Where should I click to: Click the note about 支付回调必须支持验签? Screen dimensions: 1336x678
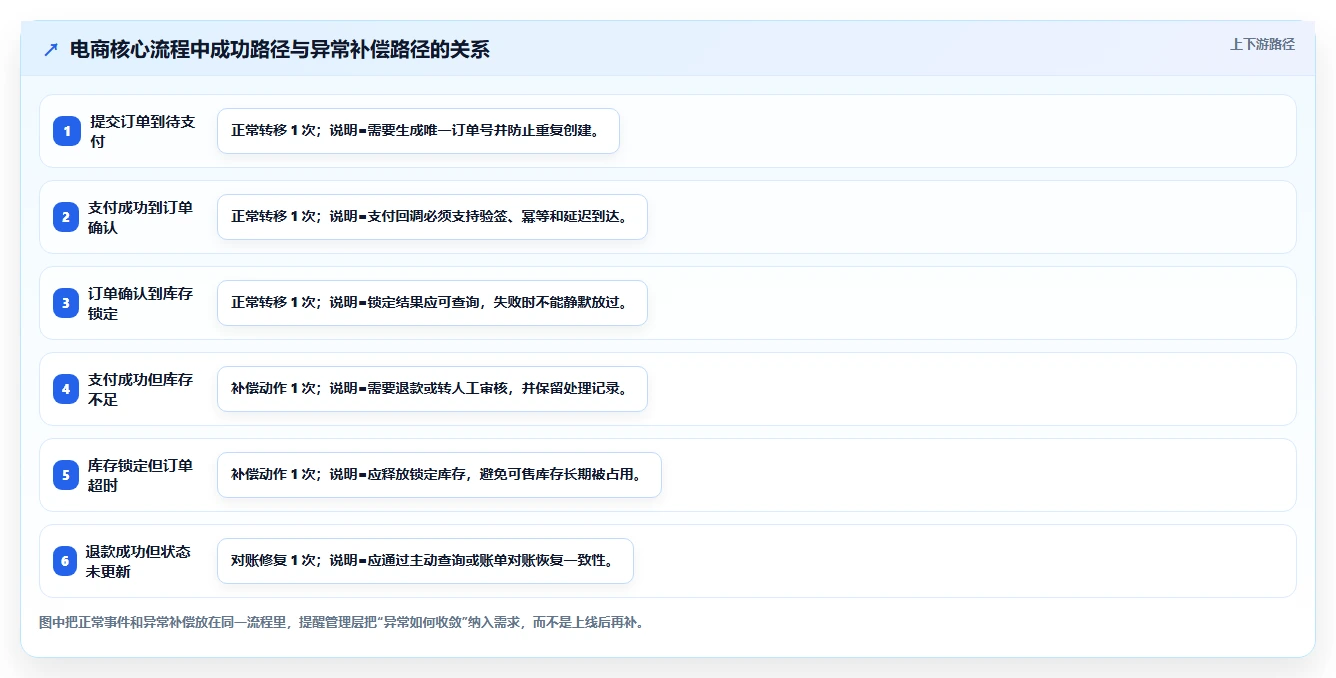432,217
